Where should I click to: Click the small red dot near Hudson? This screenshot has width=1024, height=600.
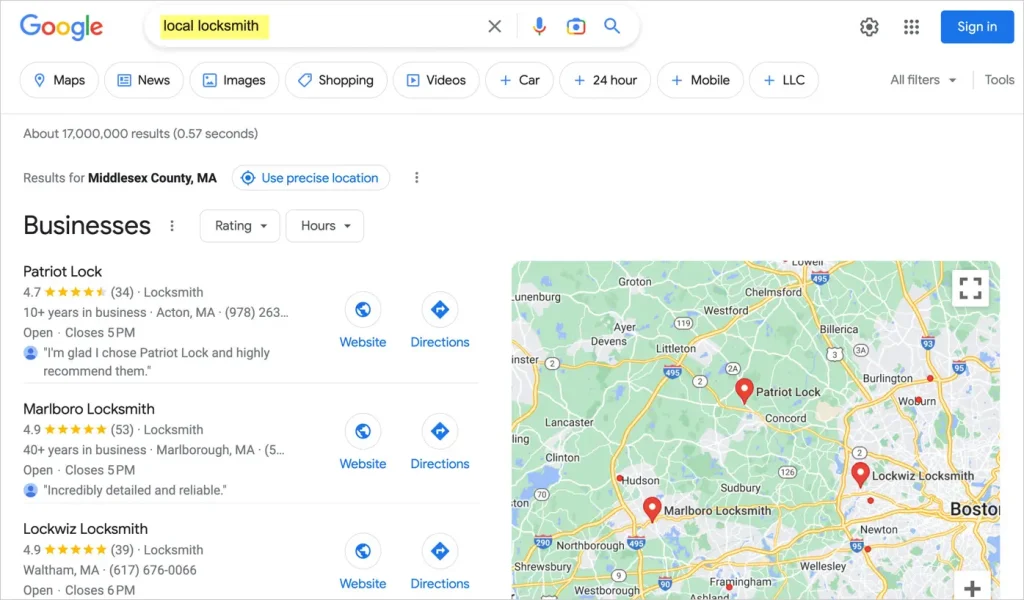(619, 479)
